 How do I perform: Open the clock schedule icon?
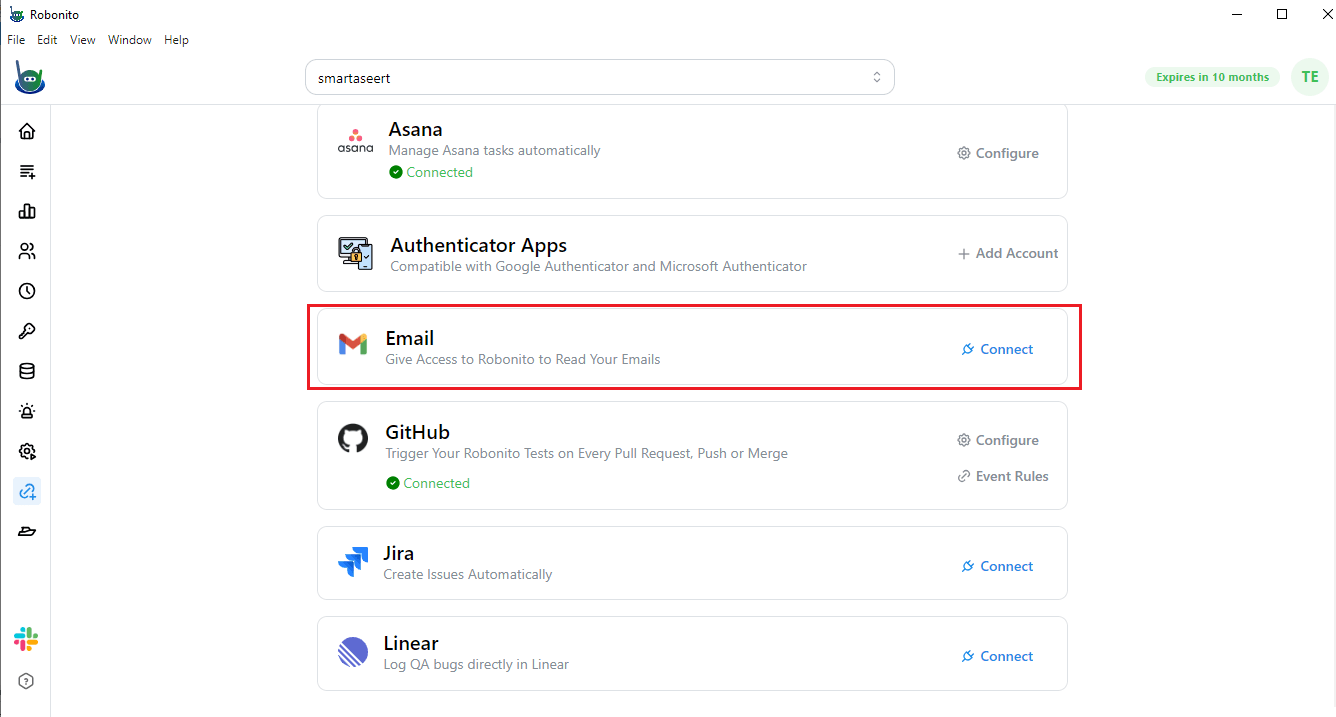(27, 291)
